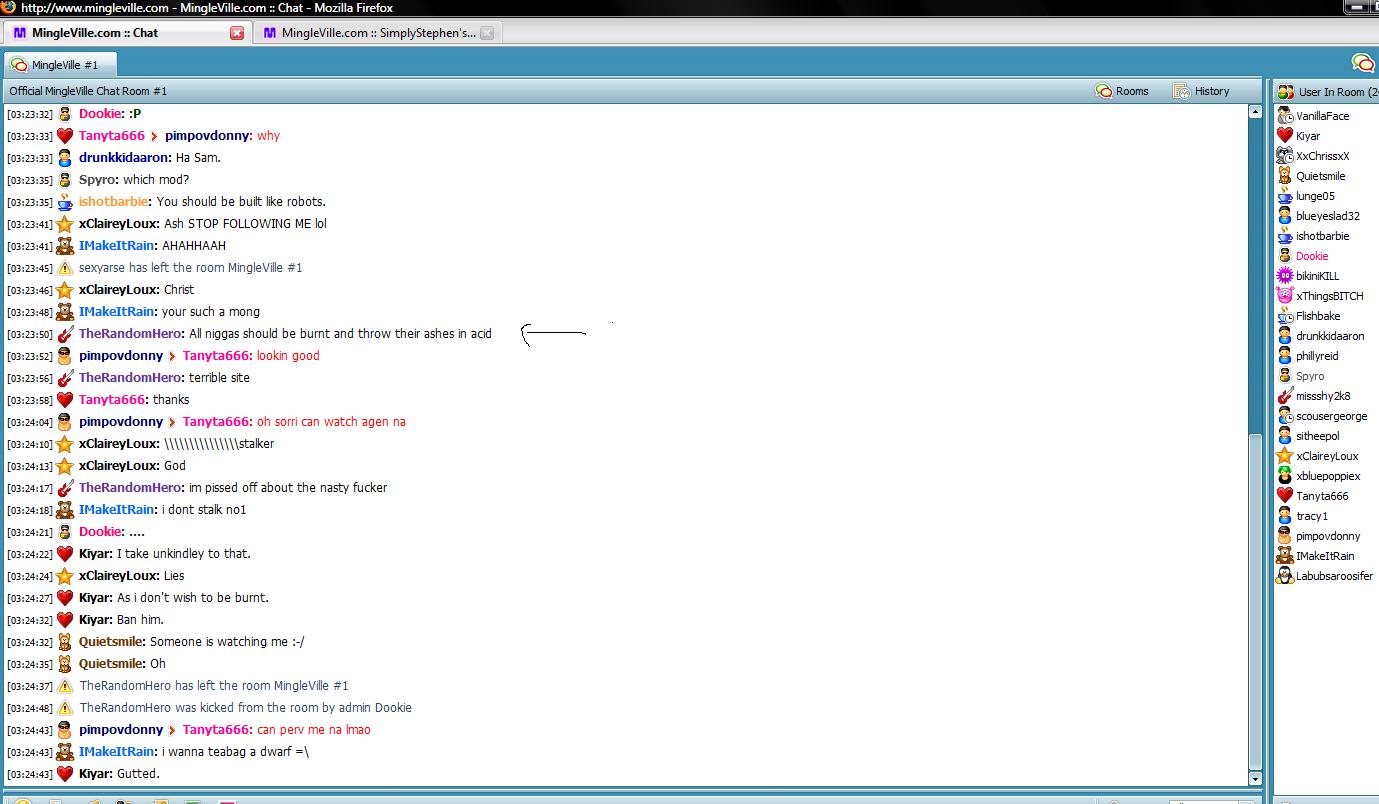
Task: Click the message 'i dont stalk no1'
Action: (x=204, y=510)
